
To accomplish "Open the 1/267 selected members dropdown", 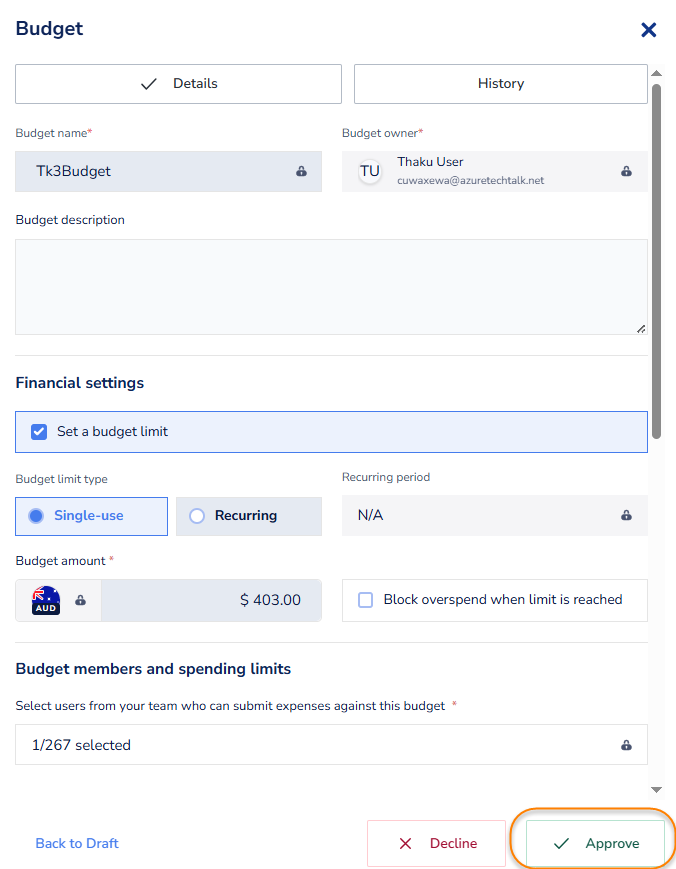I will [320, 745].
